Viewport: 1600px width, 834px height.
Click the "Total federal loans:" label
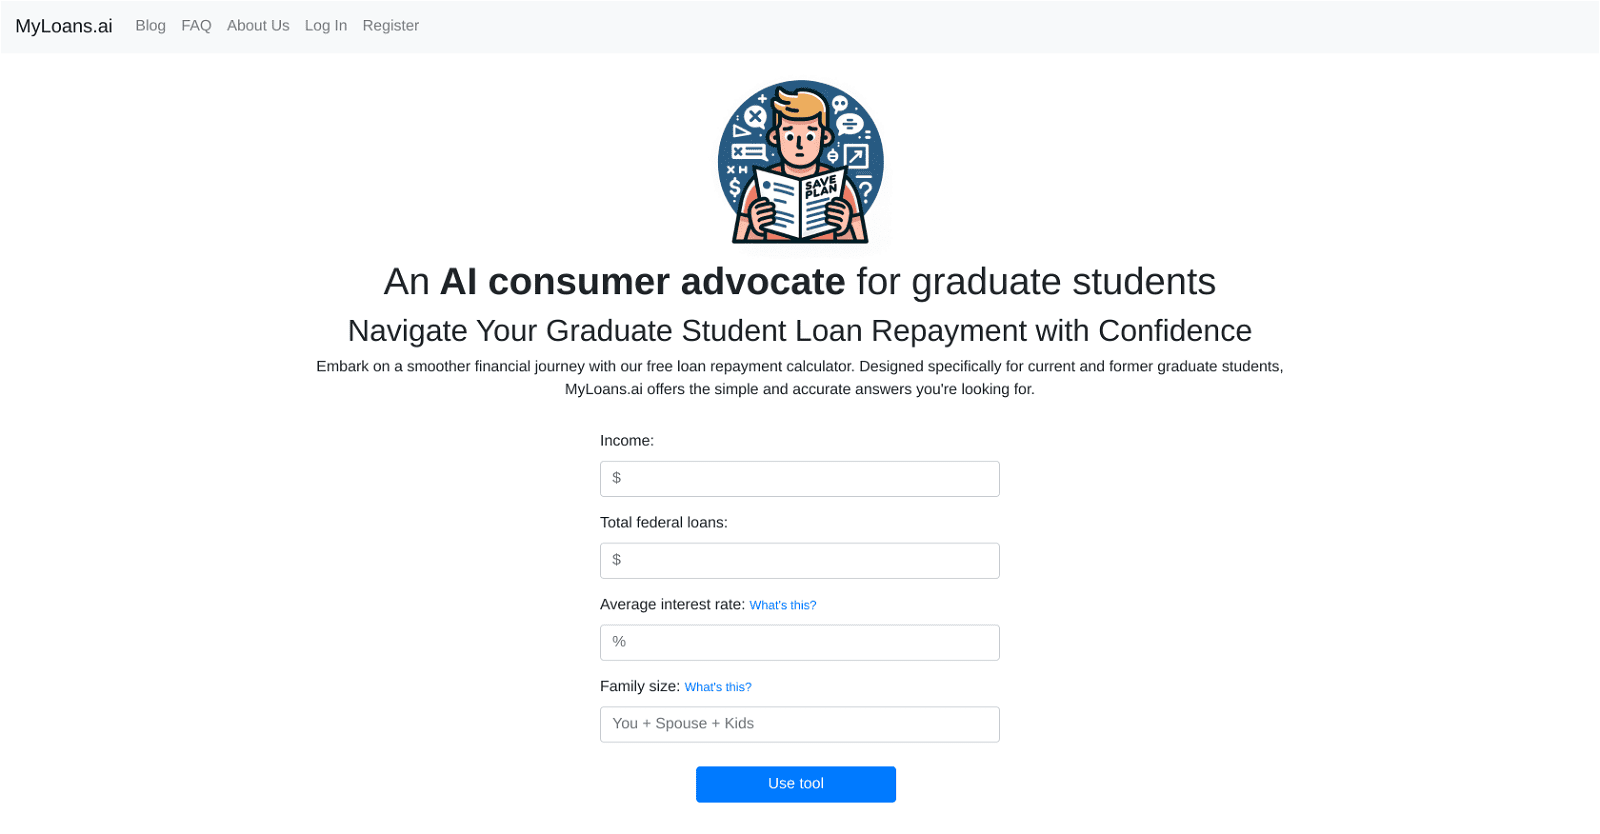[664, 523]
